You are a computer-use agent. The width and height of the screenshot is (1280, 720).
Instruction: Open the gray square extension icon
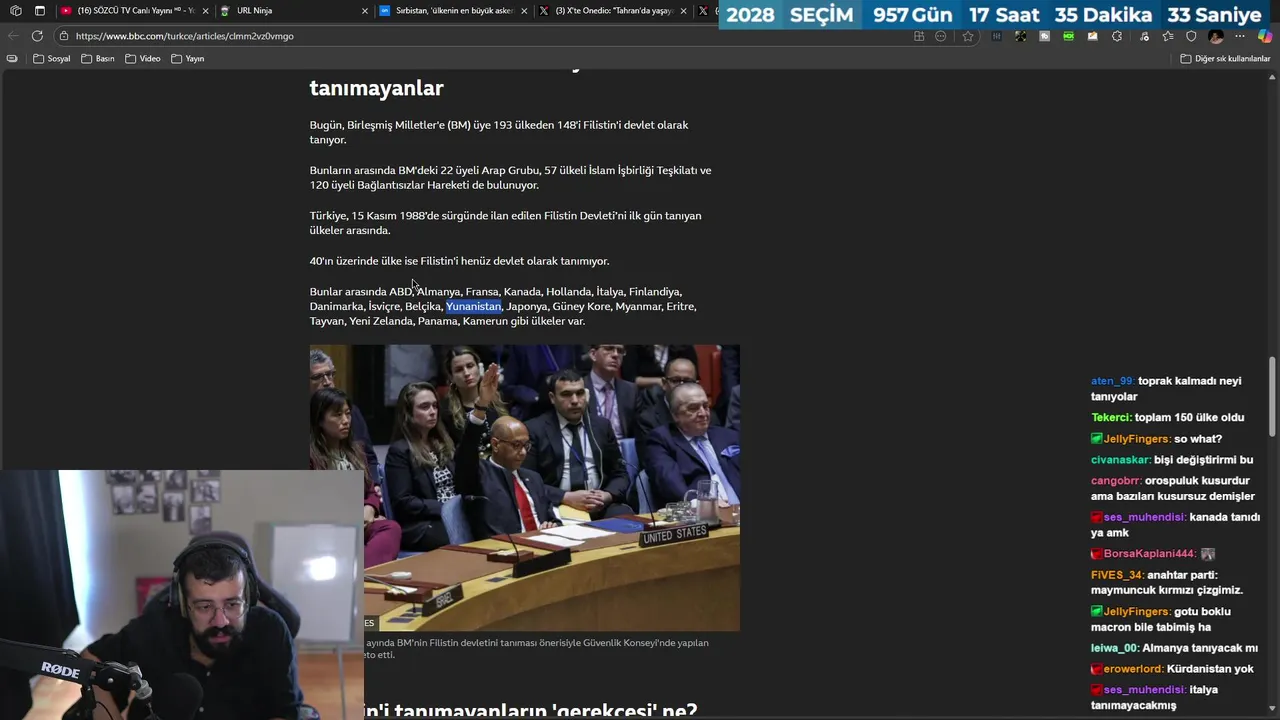point(1045,36)
